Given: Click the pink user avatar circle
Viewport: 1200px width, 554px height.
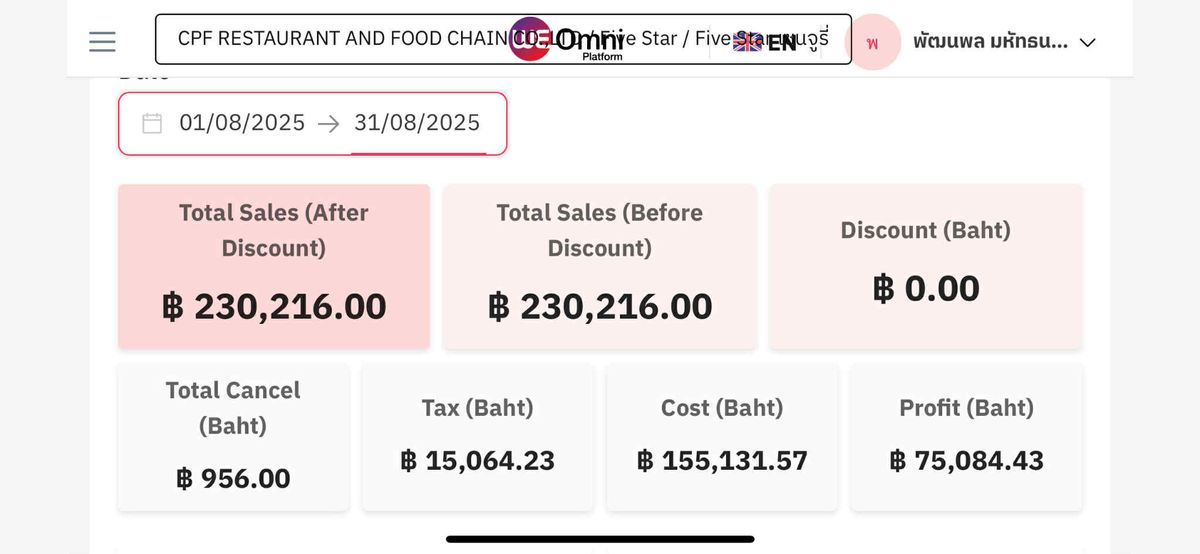Looking at the screenshot, I should click(873, 42).
